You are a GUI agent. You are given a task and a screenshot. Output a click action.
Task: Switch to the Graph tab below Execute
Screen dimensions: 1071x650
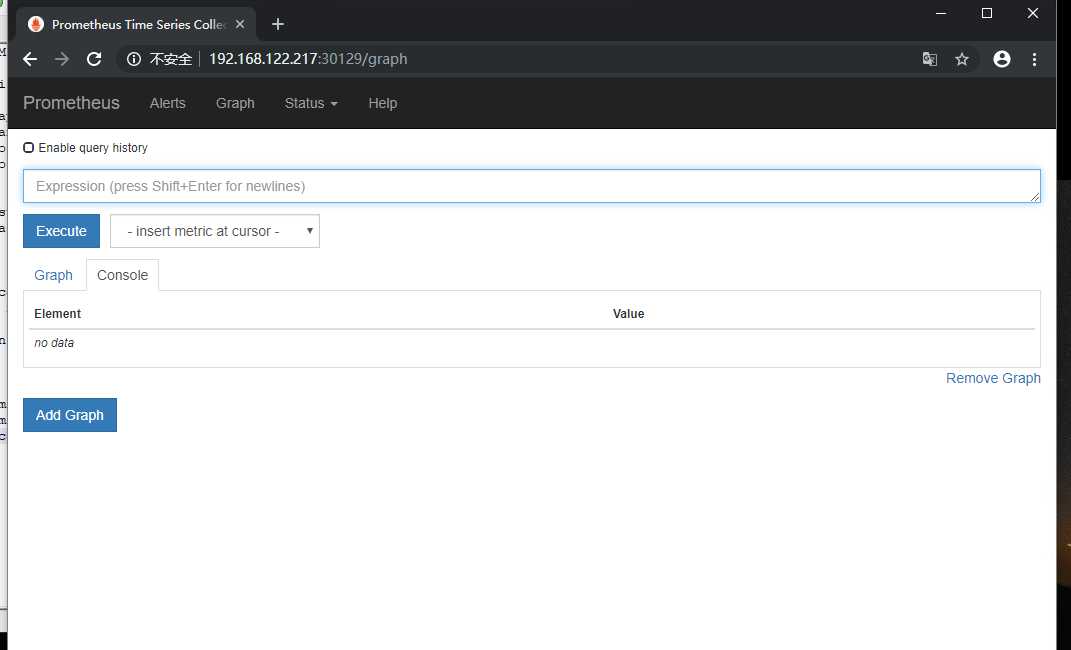[x=53, y=275]
